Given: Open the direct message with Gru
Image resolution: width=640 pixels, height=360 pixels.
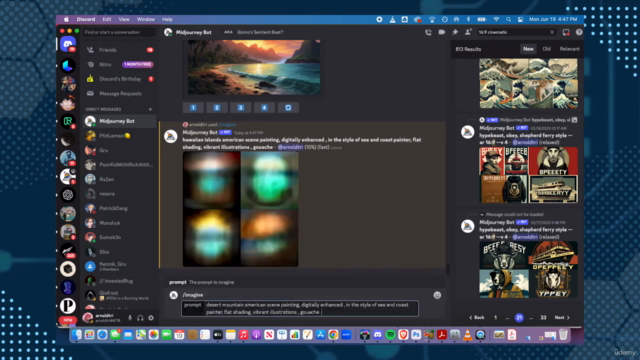Looking at the screenshot, I should 119,150.
